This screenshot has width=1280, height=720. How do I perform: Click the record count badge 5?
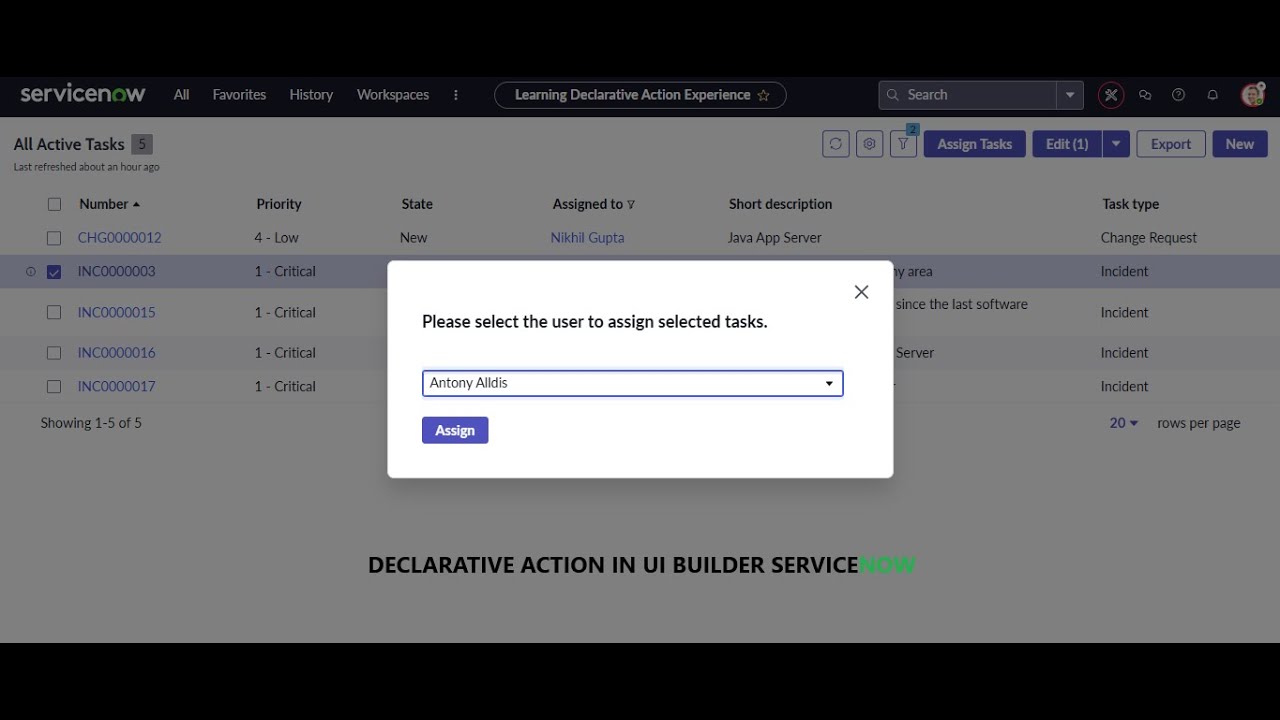click(x=142, y=144)
